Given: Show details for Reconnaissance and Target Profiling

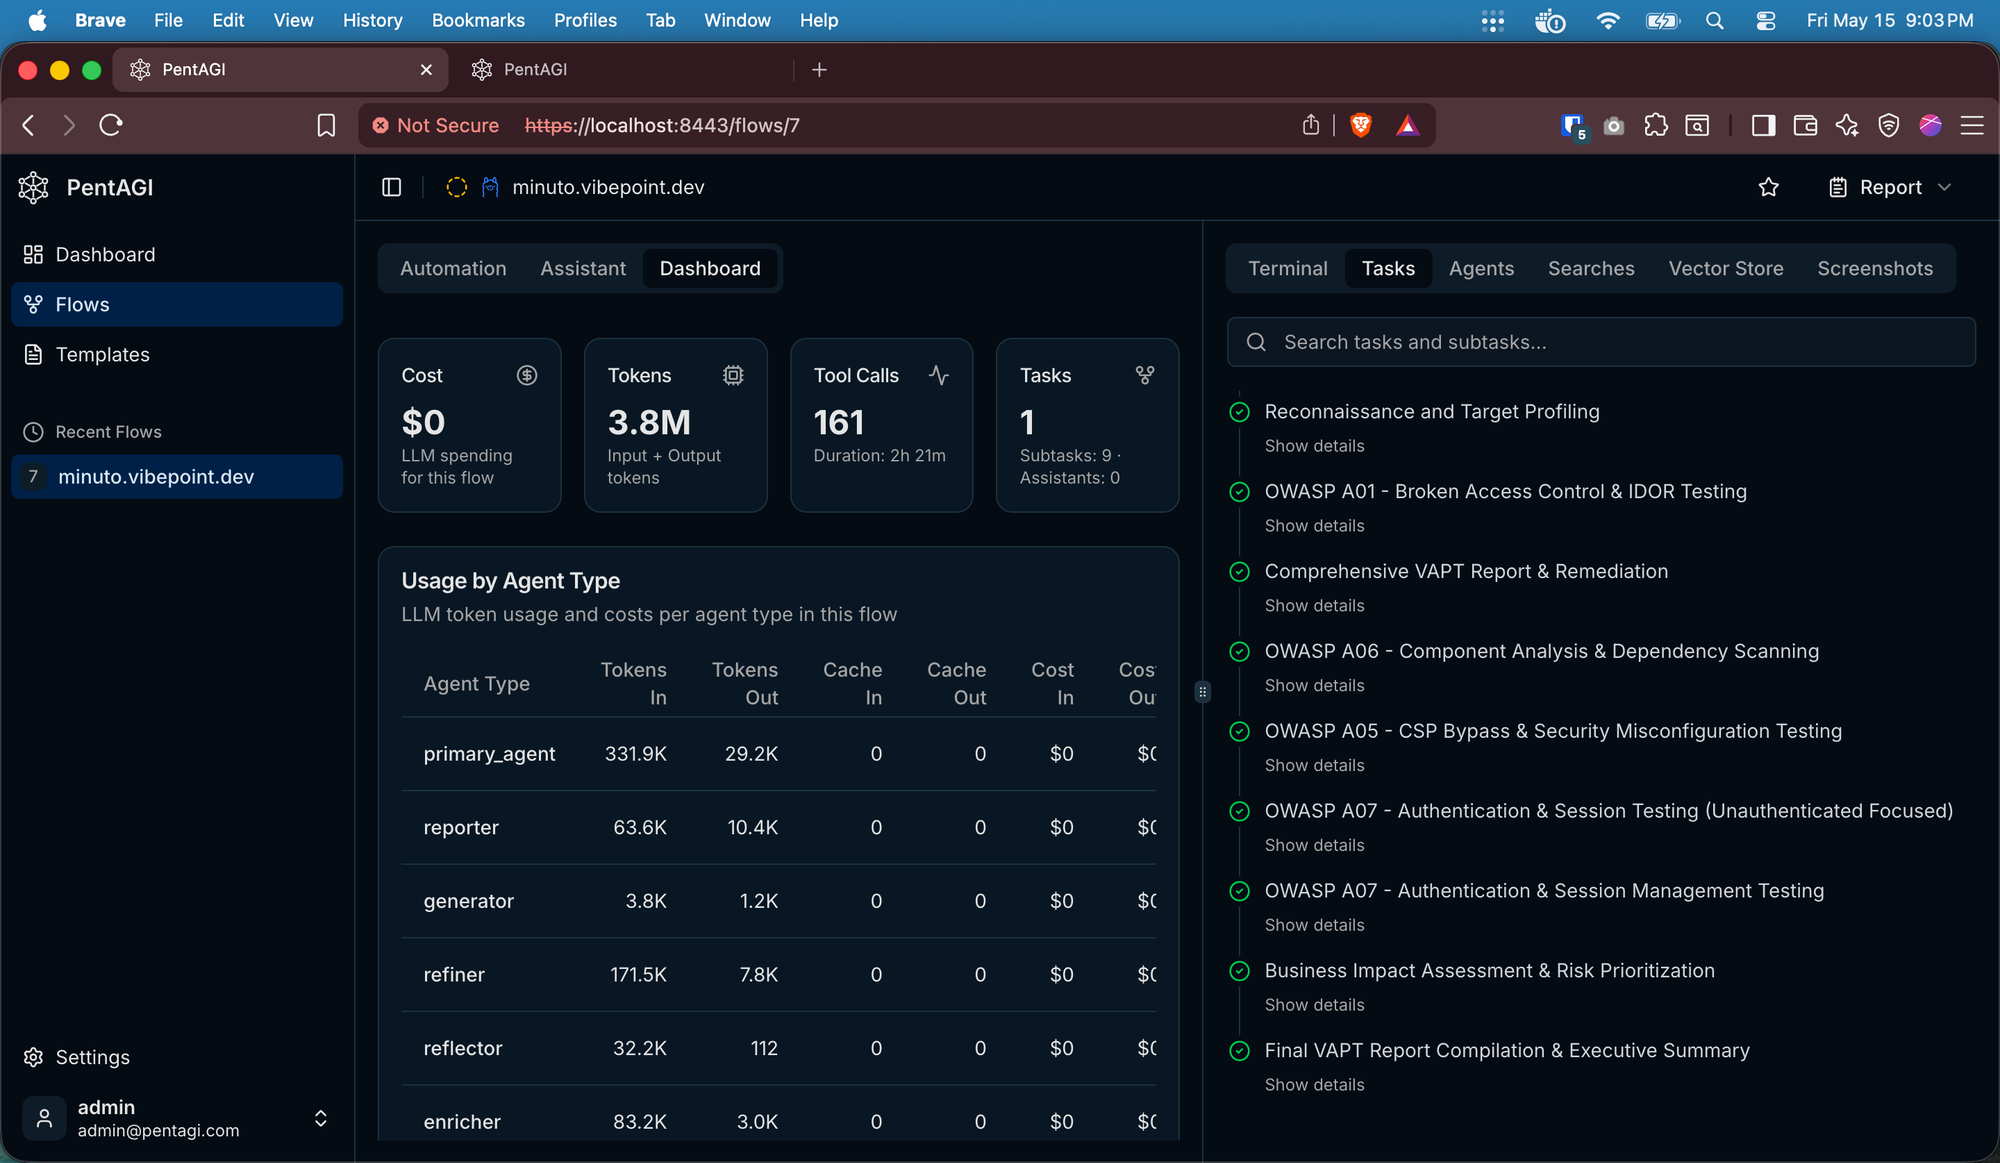Looking at the screenshot, I should (1314, 446).
